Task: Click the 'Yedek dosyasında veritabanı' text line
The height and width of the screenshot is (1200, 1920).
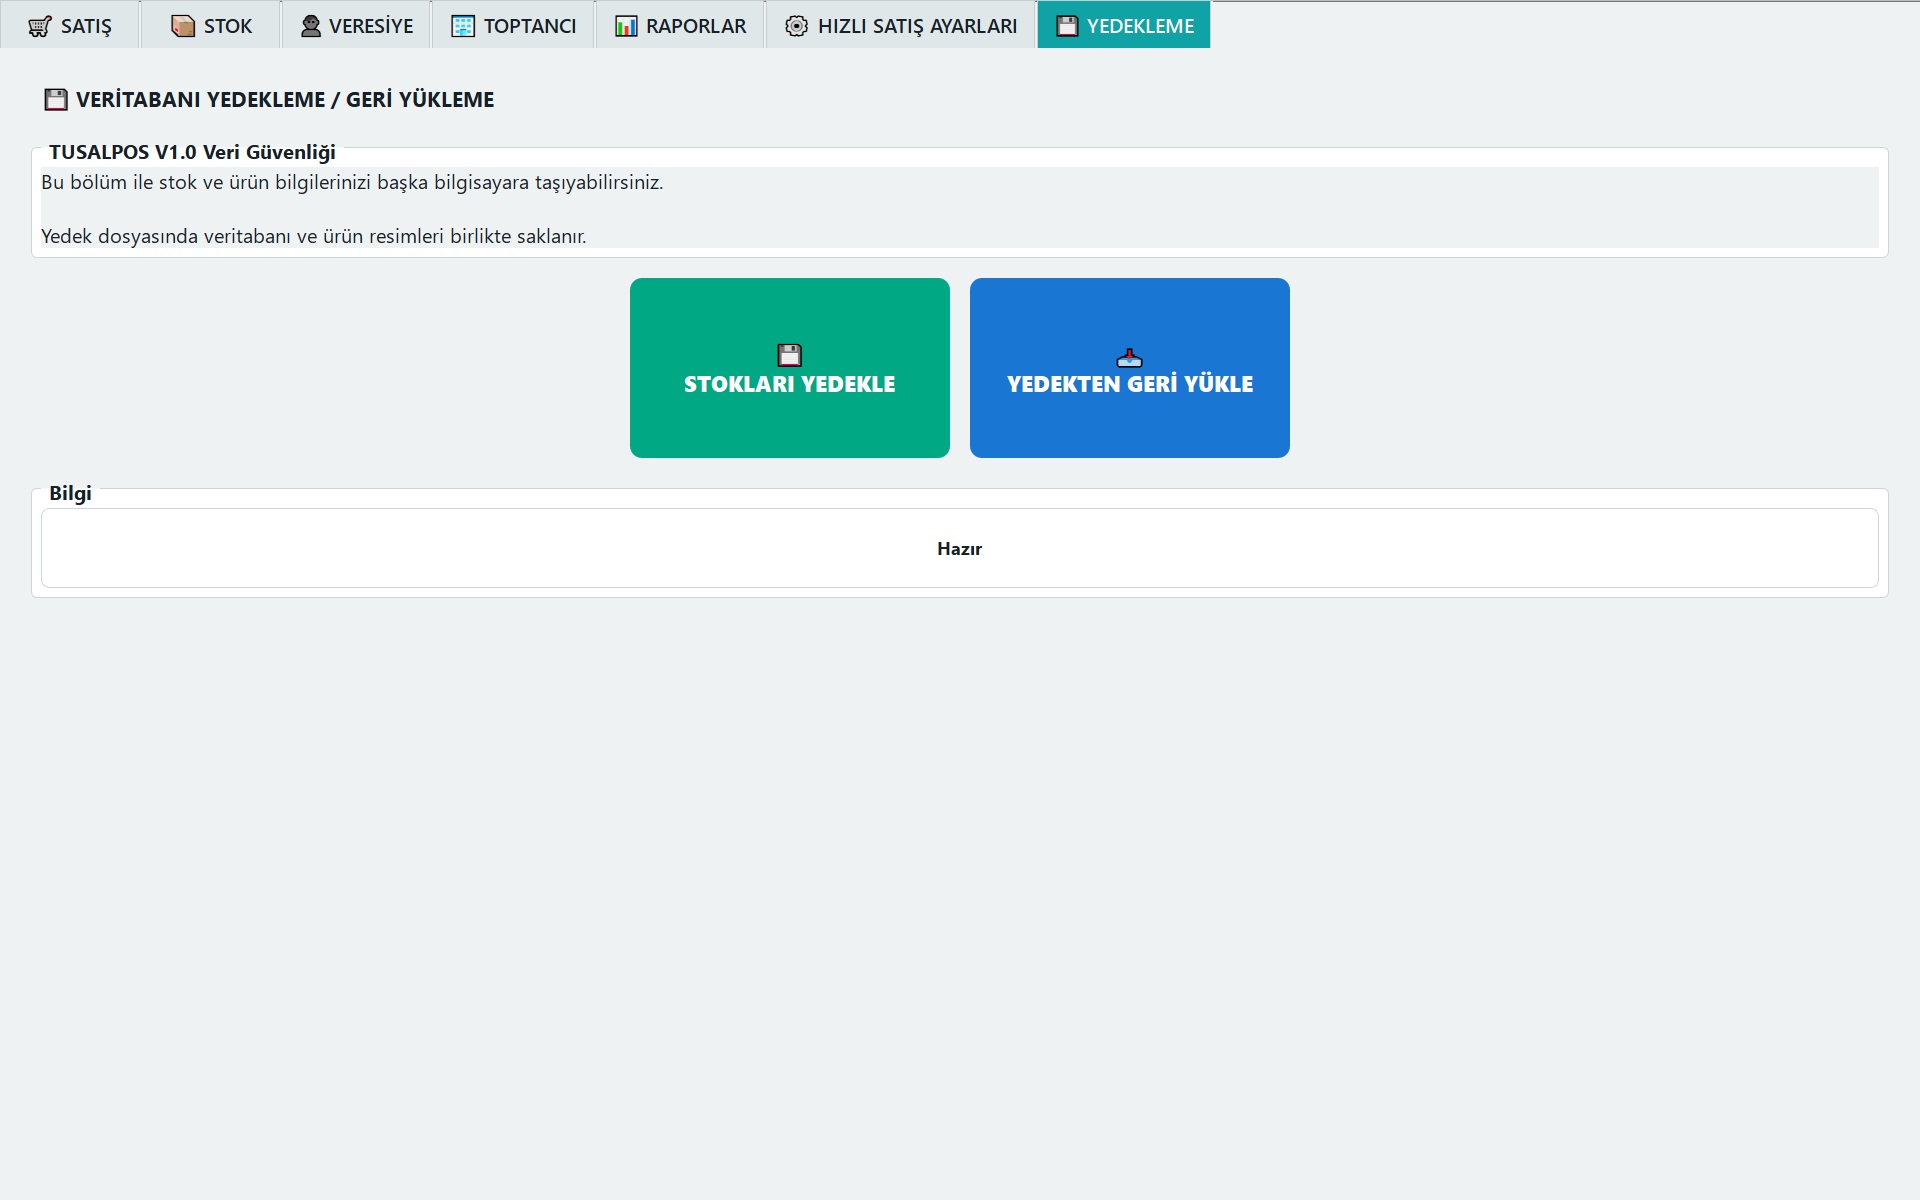Action: [x=313, y=236]
